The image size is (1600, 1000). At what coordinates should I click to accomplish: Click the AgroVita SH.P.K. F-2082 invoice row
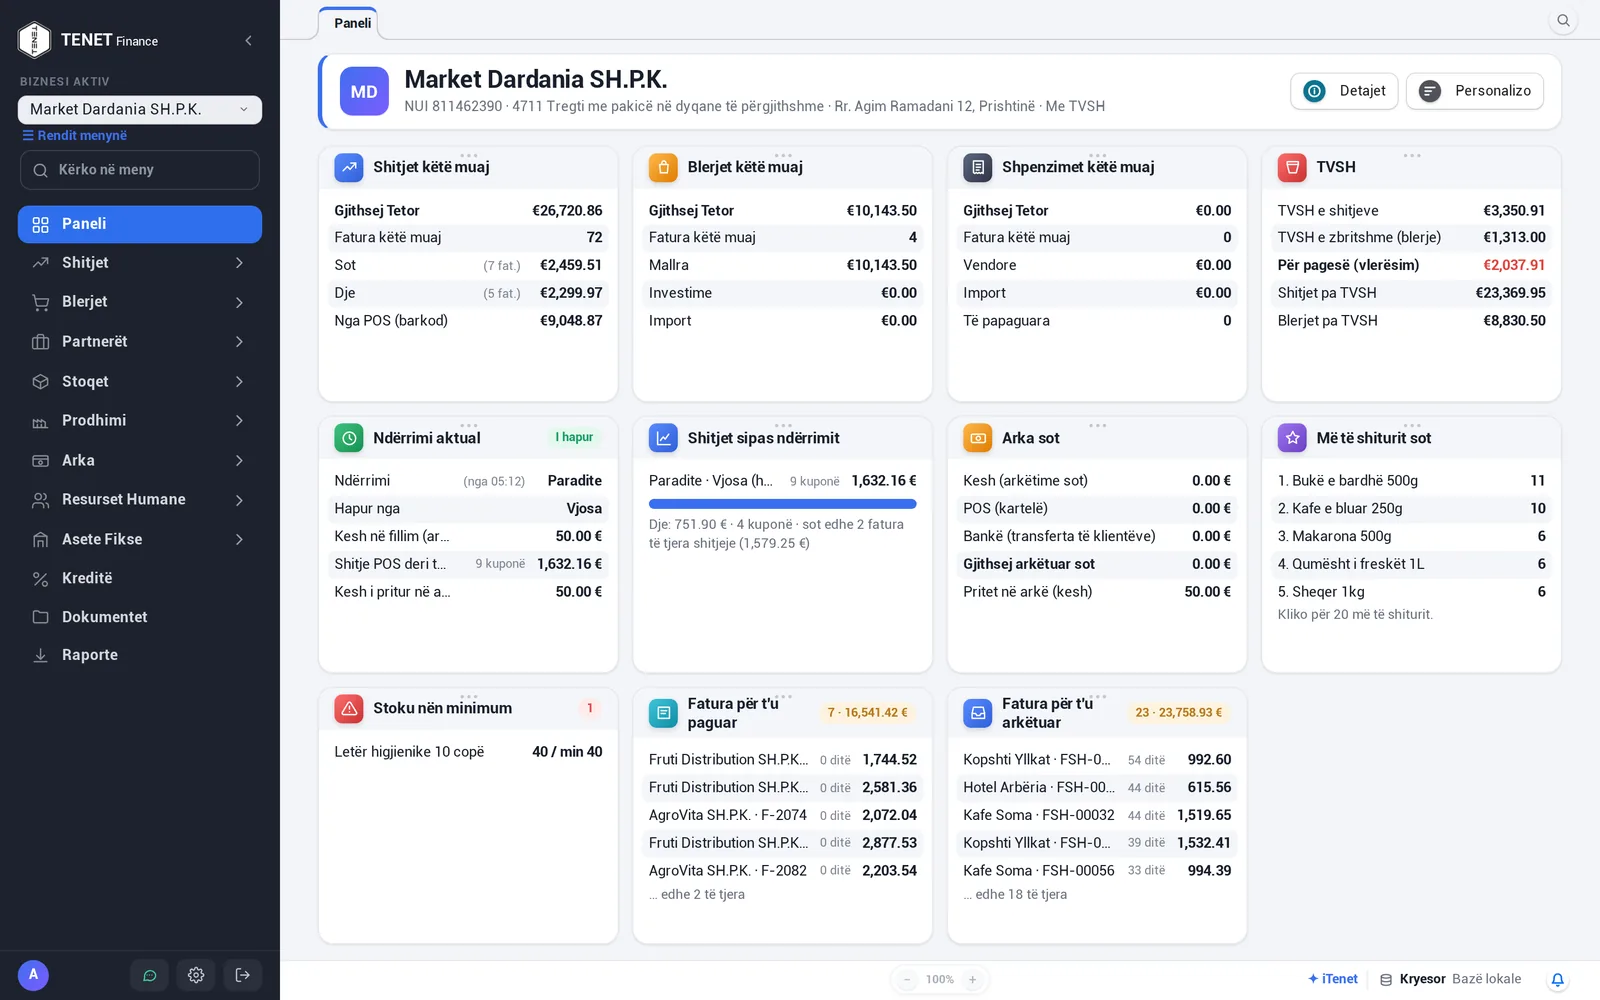782,871
